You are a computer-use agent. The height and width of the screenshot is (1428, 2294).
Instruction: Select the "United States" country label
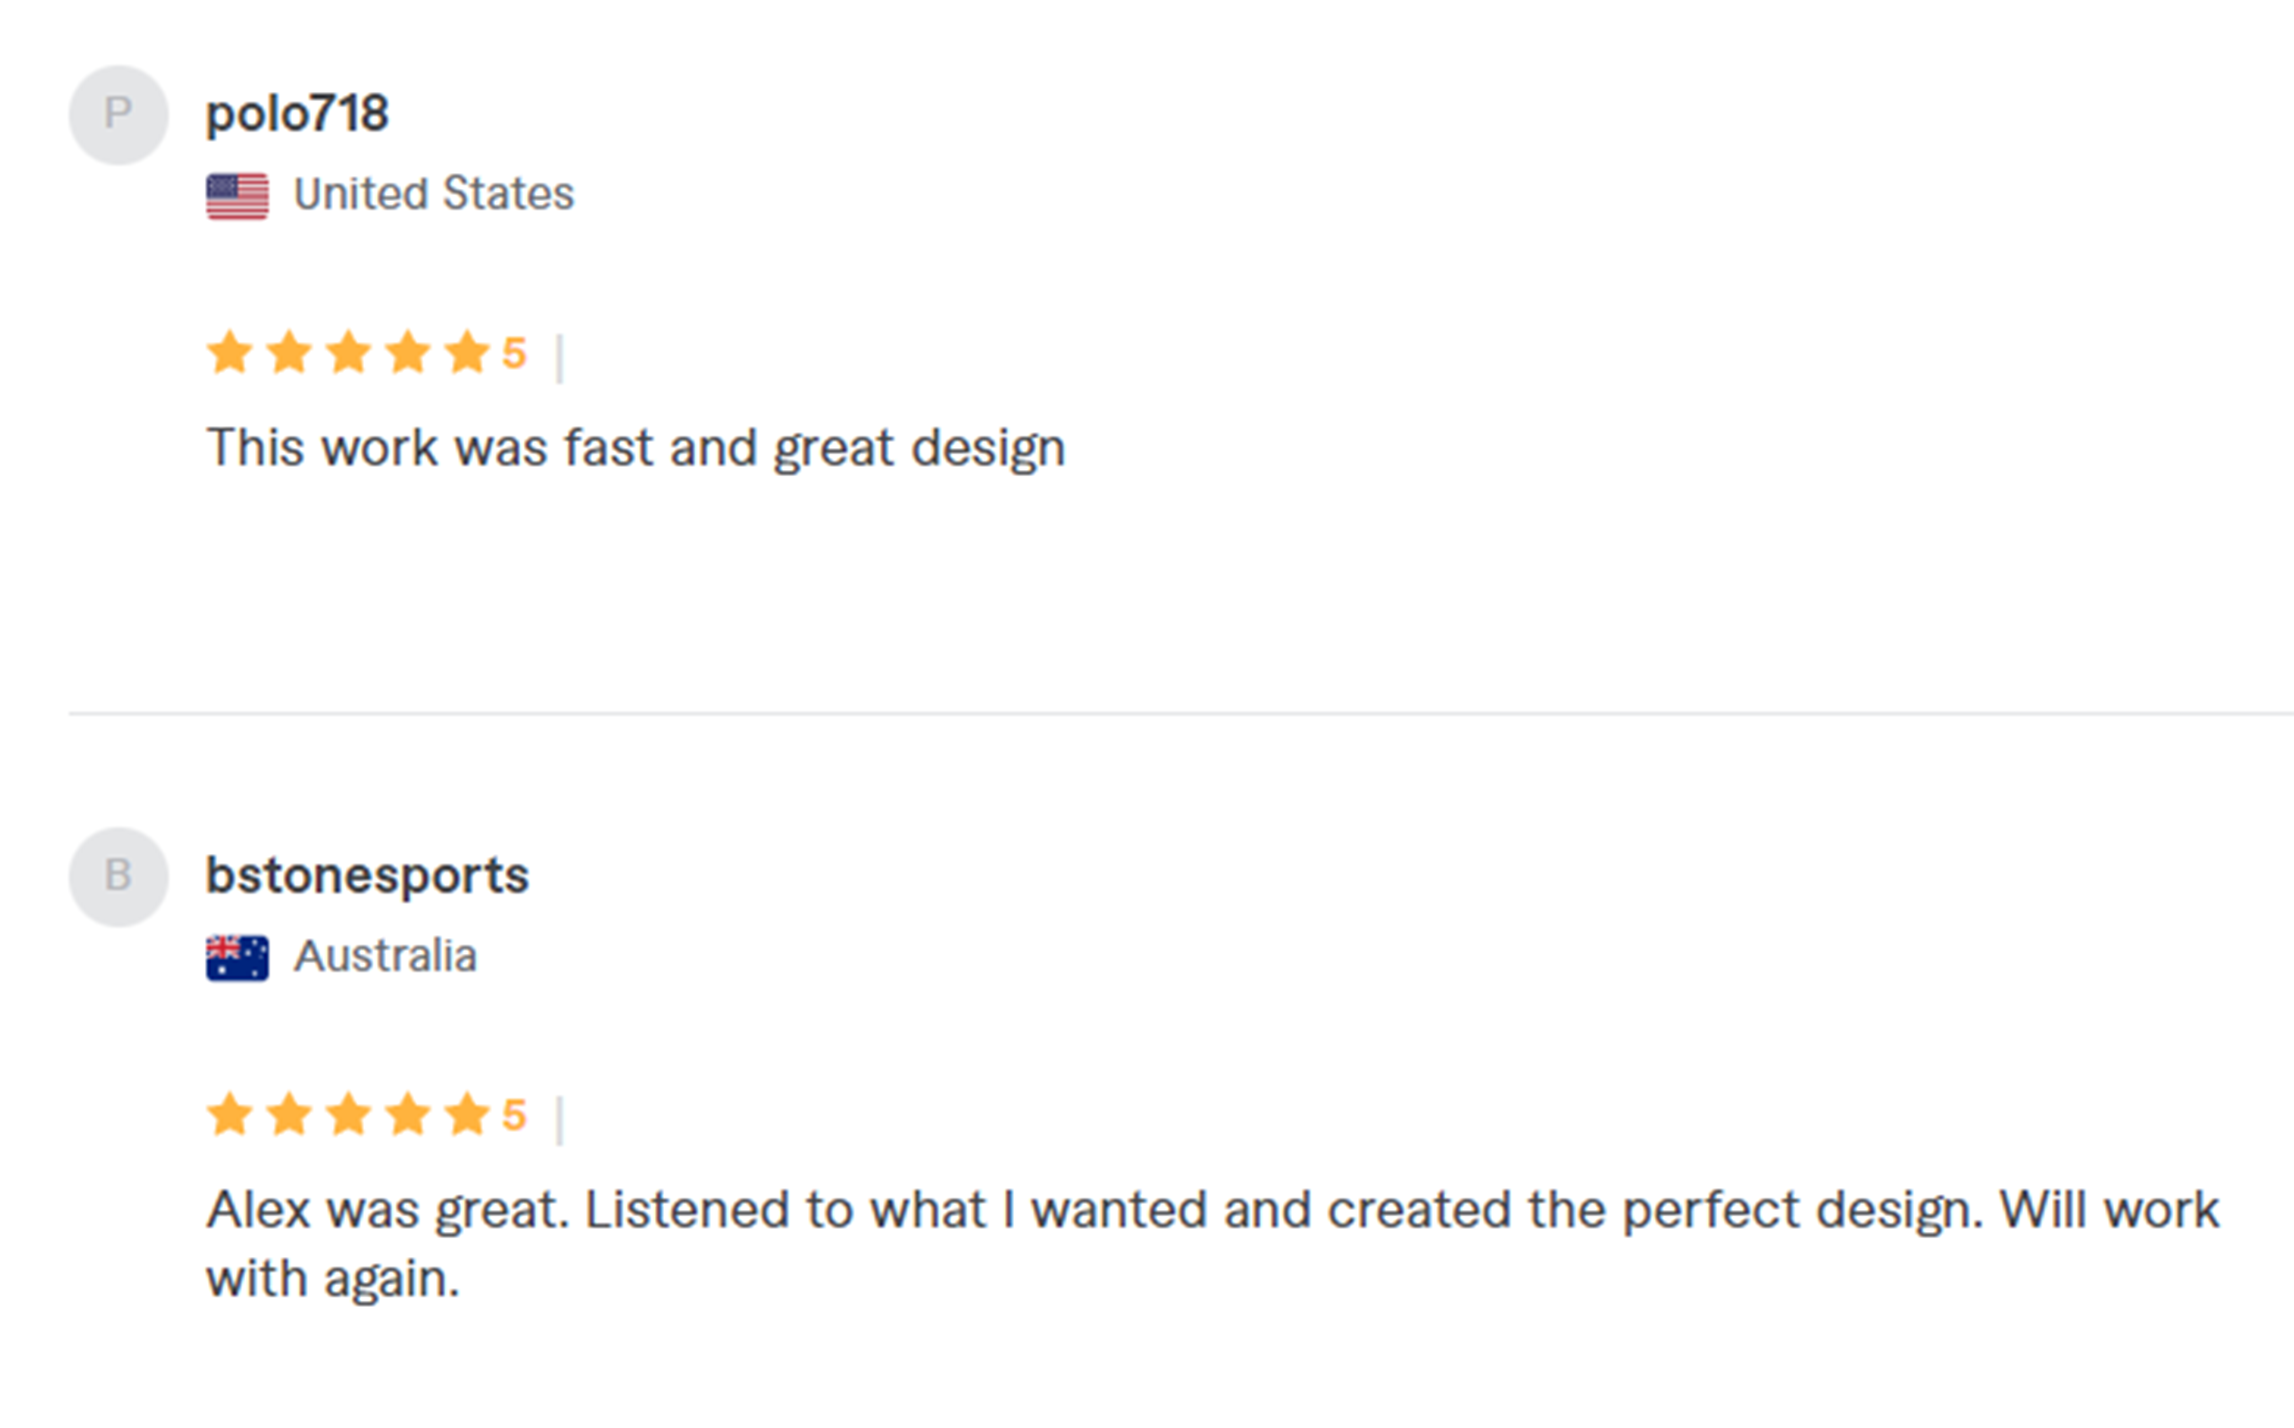click(x=434, y=194)
